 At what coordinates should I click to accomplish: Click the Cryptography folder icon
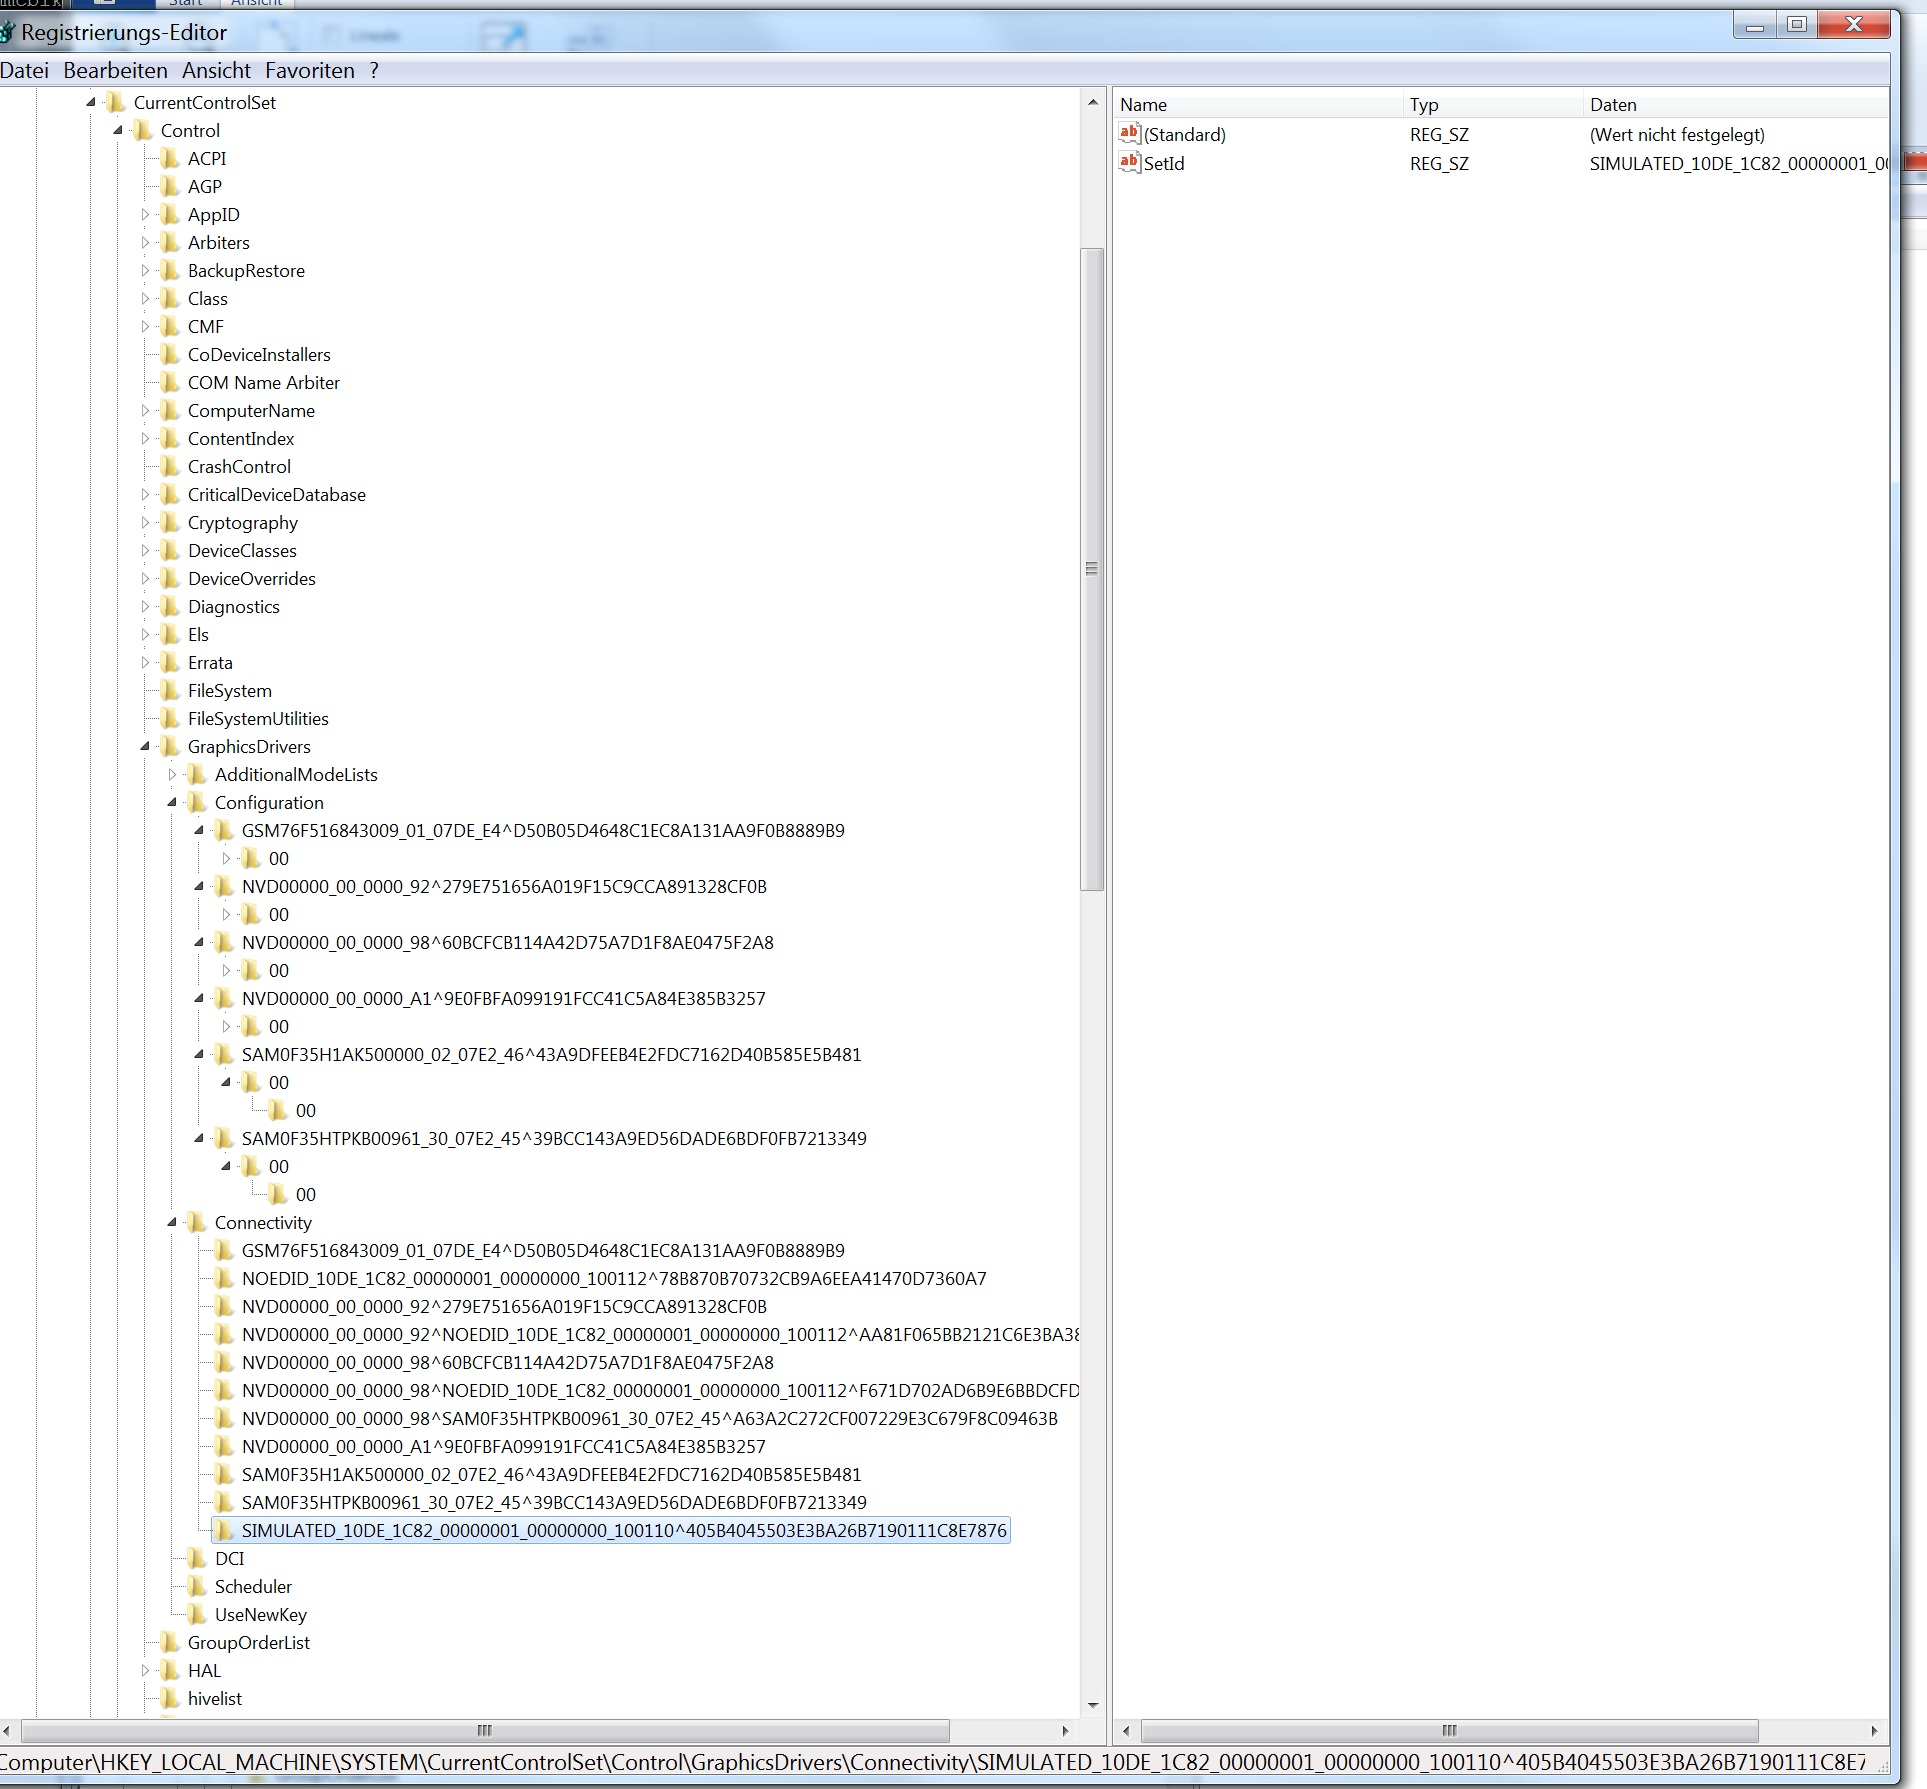170,523
